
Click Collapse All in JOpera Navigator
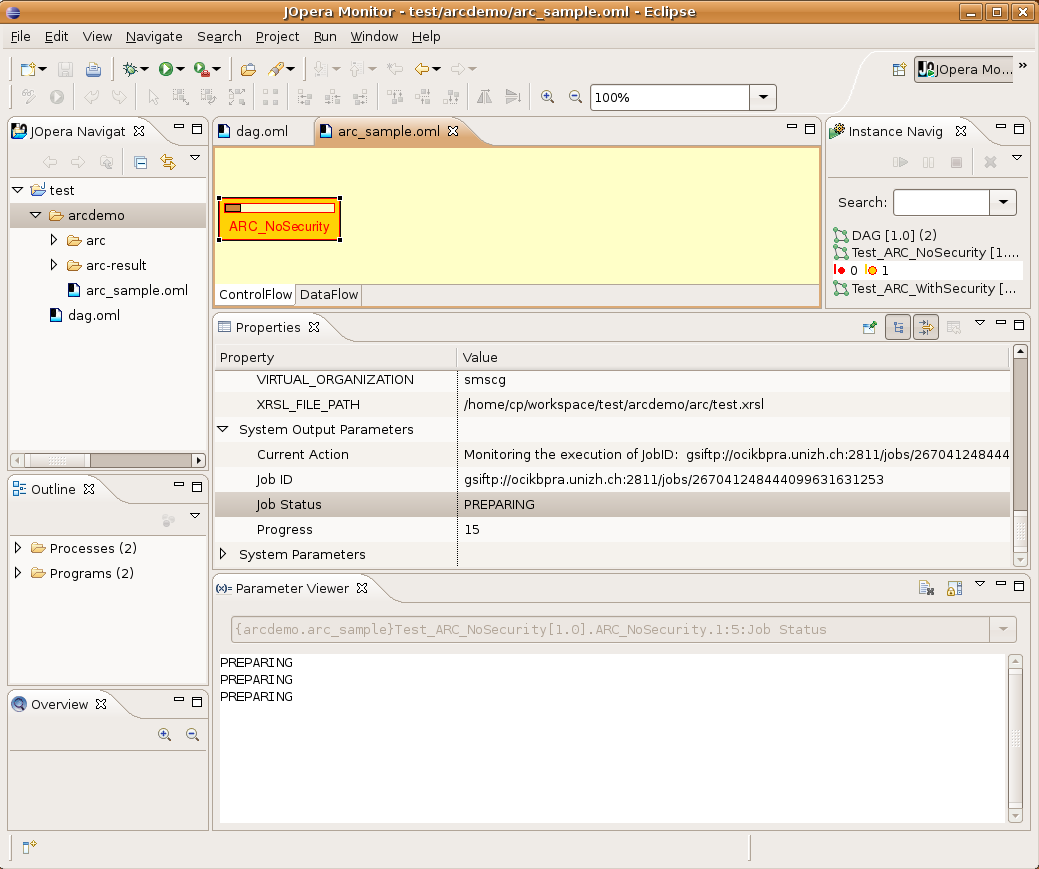coord(140,162)
